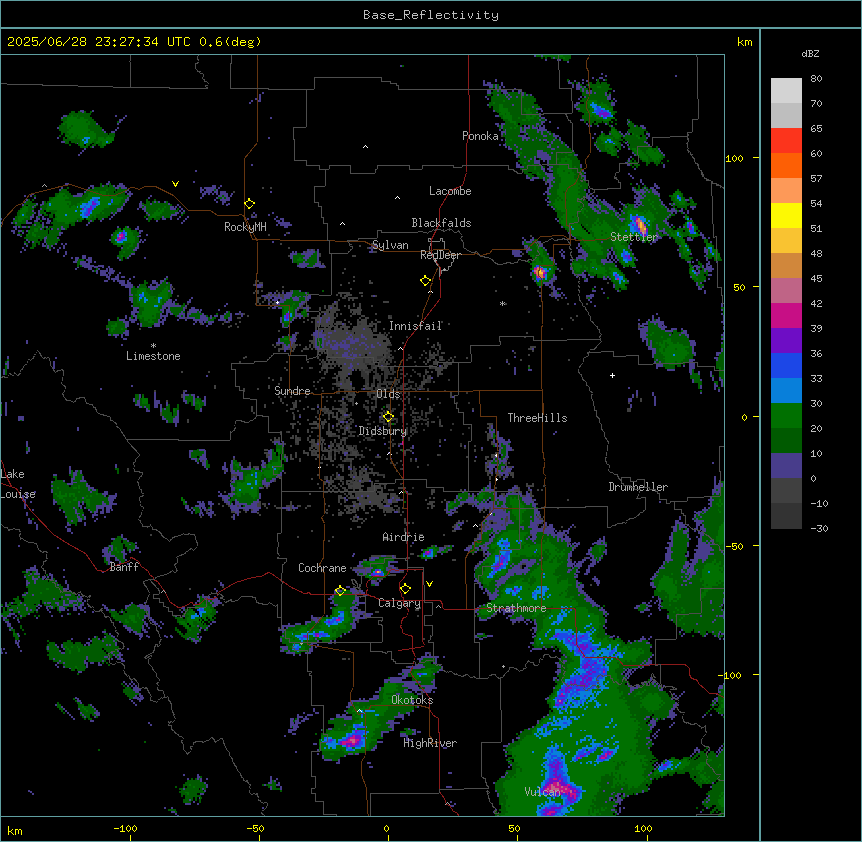Click the Limestone label
862x842 pixels.
[x=153, y=356]
